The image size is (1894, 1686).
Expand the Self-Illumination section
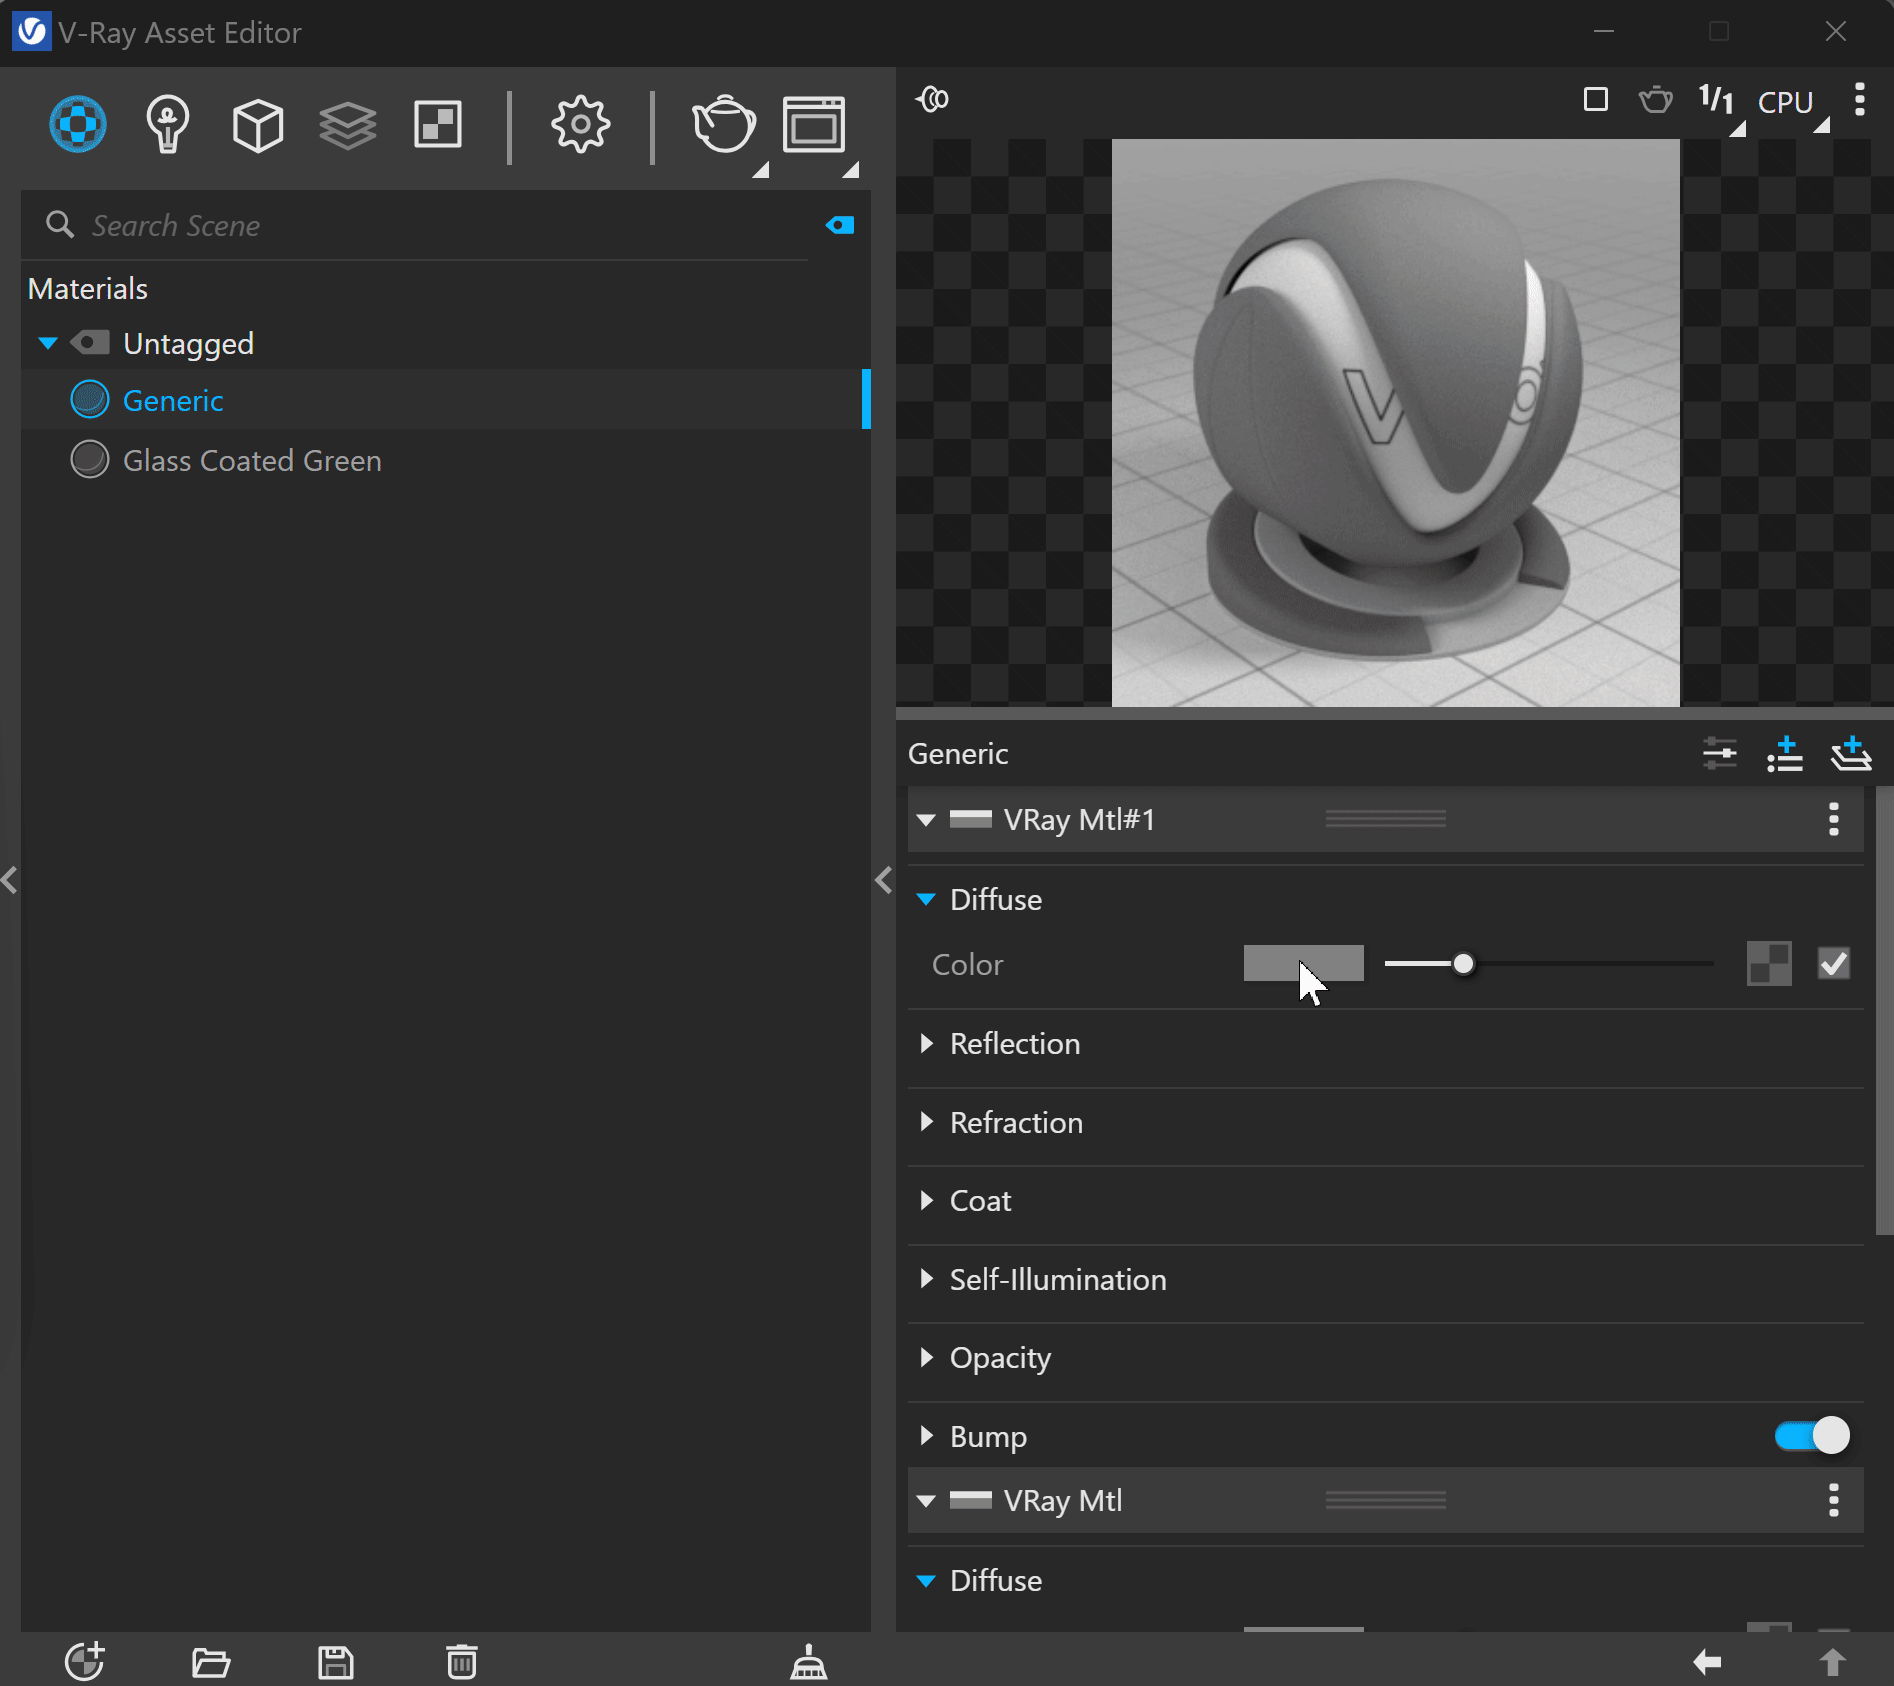pyautogui.click(x=926, y=1279)
